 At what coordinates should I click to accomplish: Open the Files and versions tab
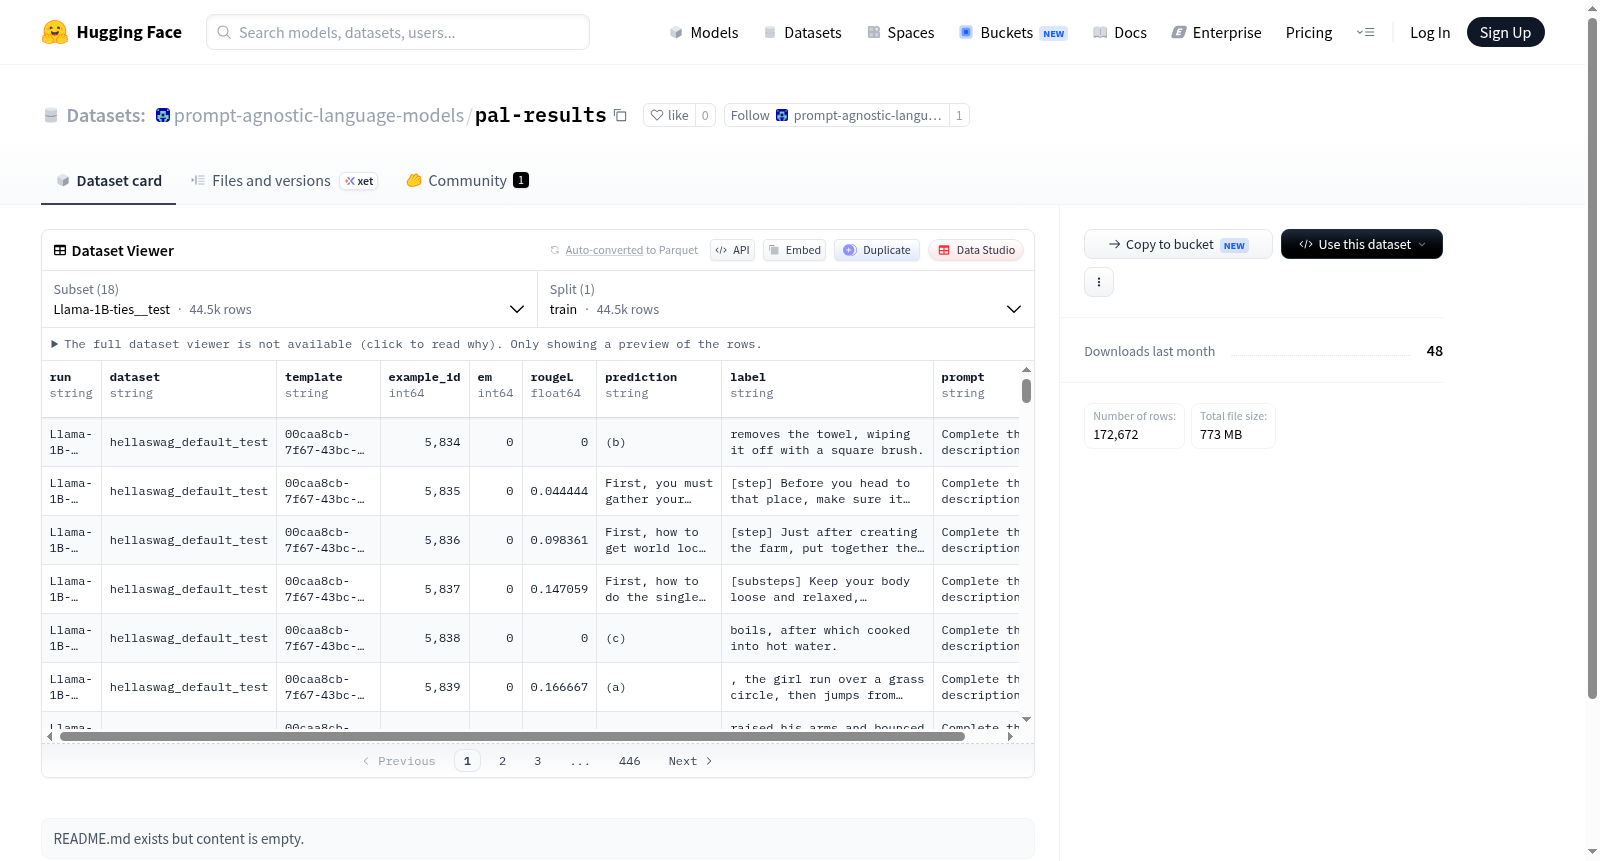[284, 181]
